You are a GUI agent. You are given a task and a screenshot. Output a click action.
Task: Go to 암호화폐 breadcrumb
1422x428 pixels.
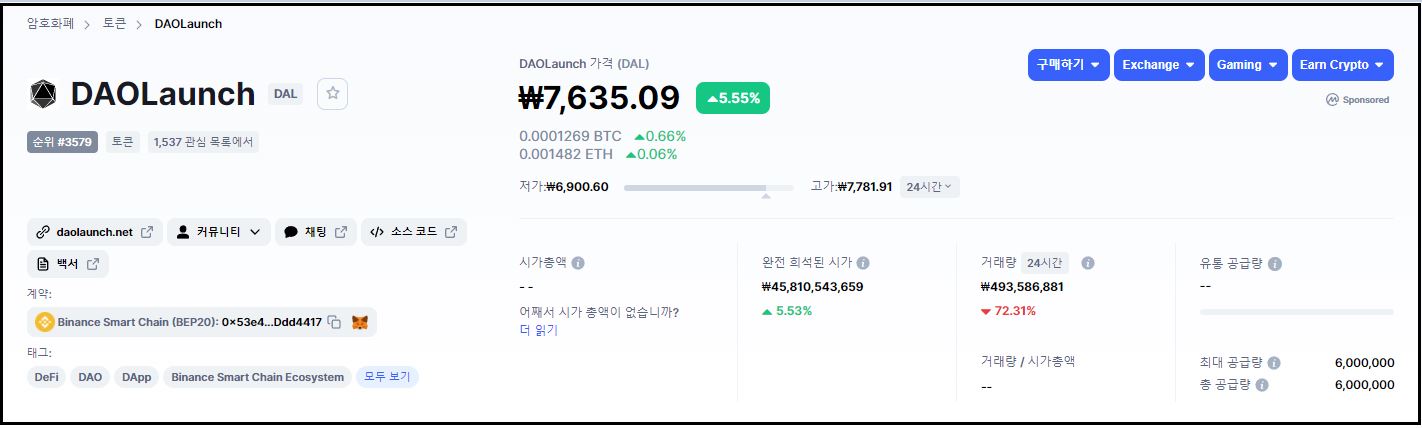coord(51,23)
